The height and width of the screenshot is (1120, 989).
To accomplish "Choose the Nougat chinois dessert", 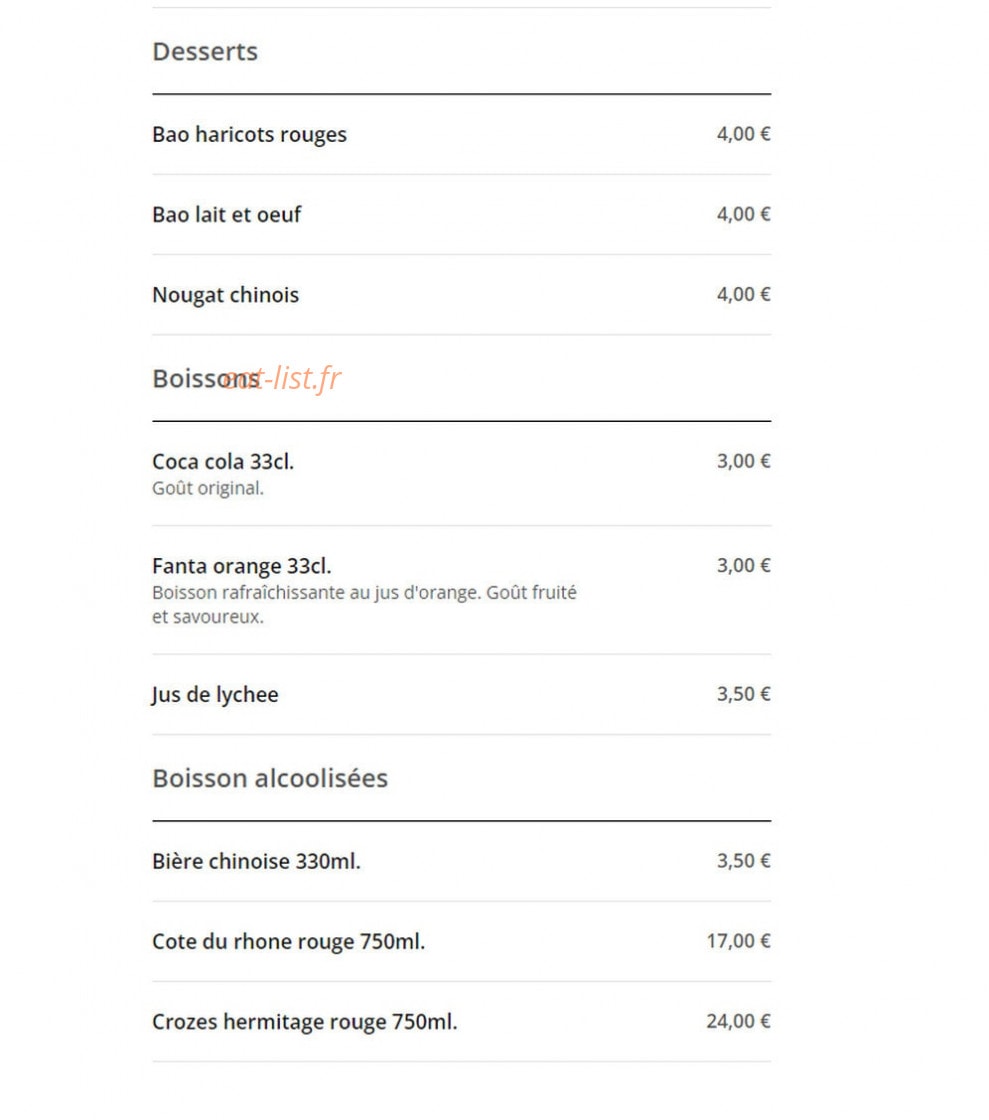I will click(x=461, y=294).
